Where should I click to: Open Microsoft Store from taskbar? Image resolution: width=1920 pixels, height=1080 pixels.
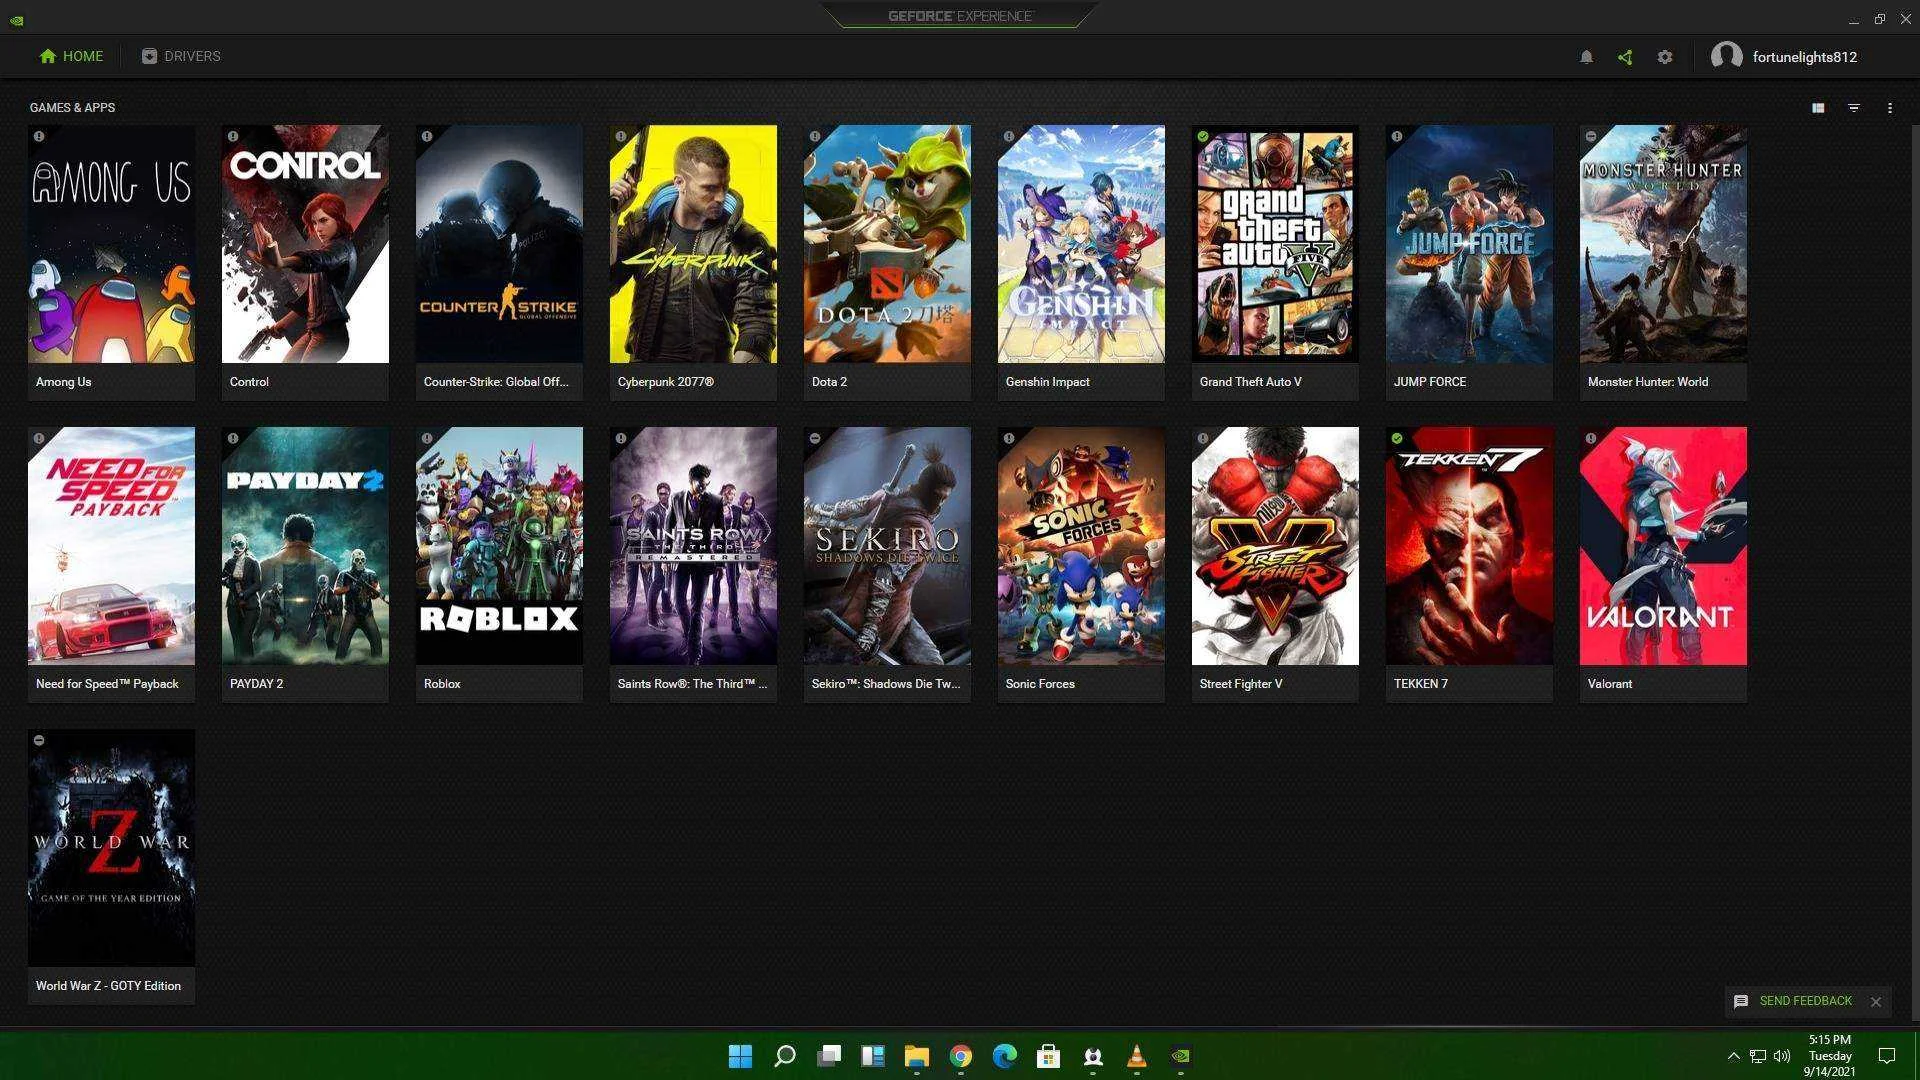(1049, 1056)
